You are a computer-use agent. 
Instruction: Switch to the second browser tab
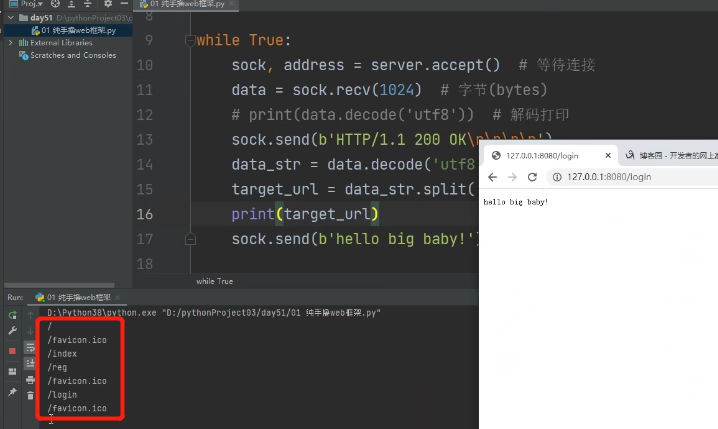pos(671,156)
